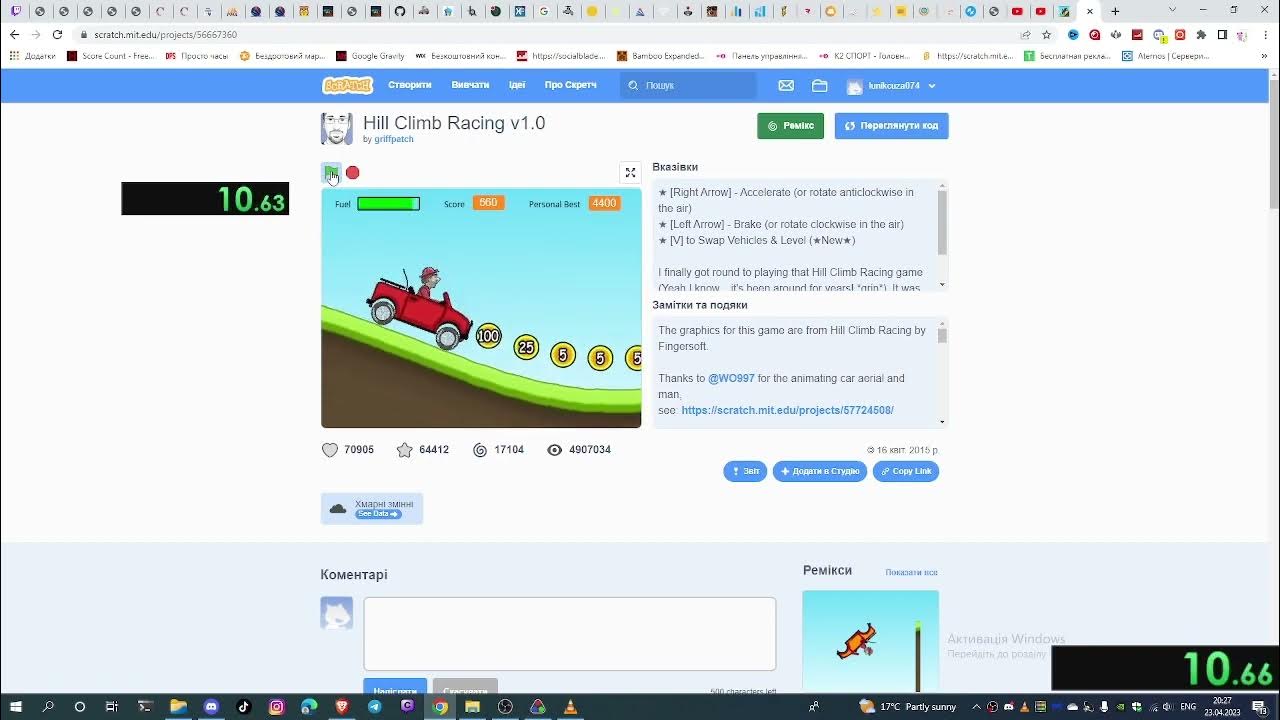Screen dimensions: 1280x720
Task: Open the @WO997 user link
Action: [x=731, y=378]
